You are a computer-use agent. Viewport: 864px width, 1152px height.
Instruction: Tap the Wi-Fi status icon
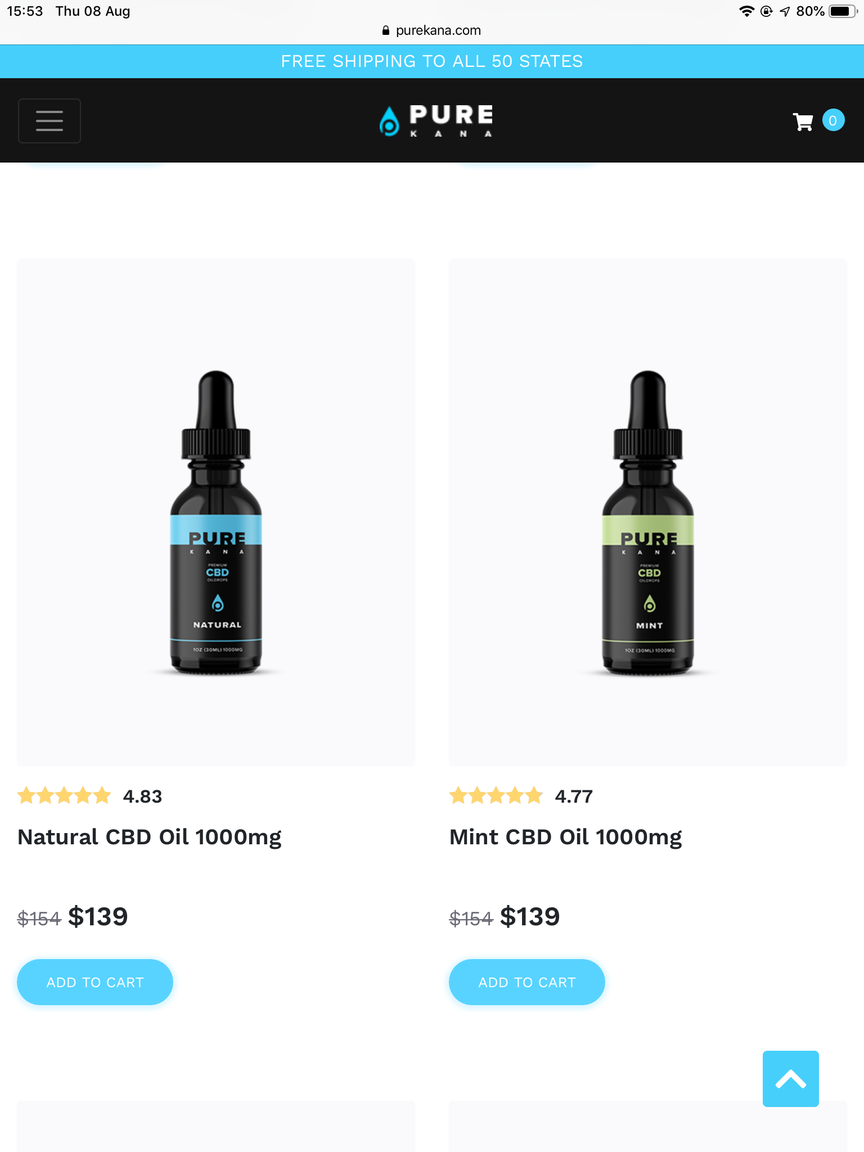click(746, 11)
